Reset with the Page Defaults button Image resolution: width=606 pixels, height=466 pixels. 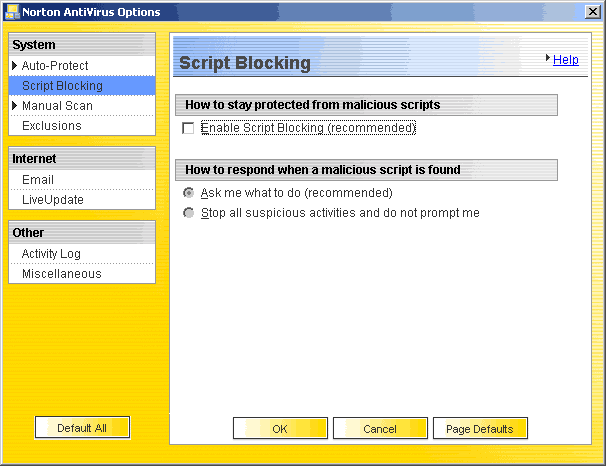tap(480, 429)
